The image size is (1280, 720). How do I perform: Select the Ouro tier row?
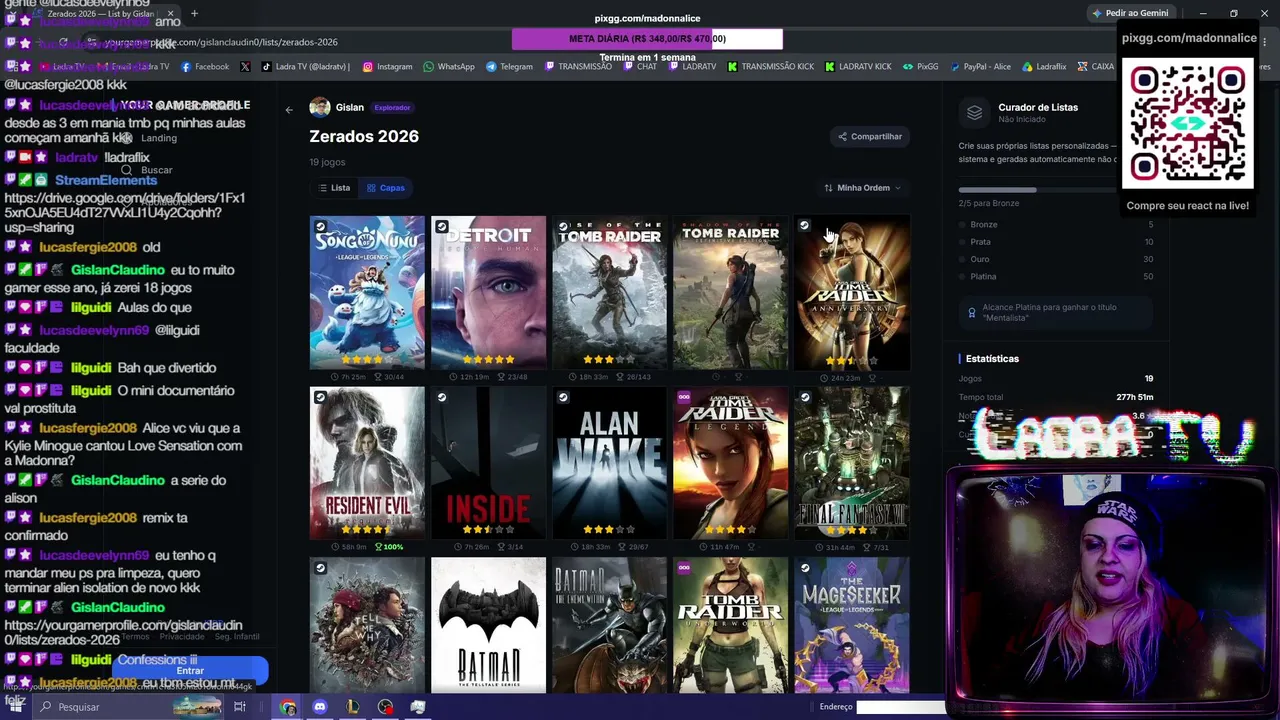click(x=1056, y=259)
